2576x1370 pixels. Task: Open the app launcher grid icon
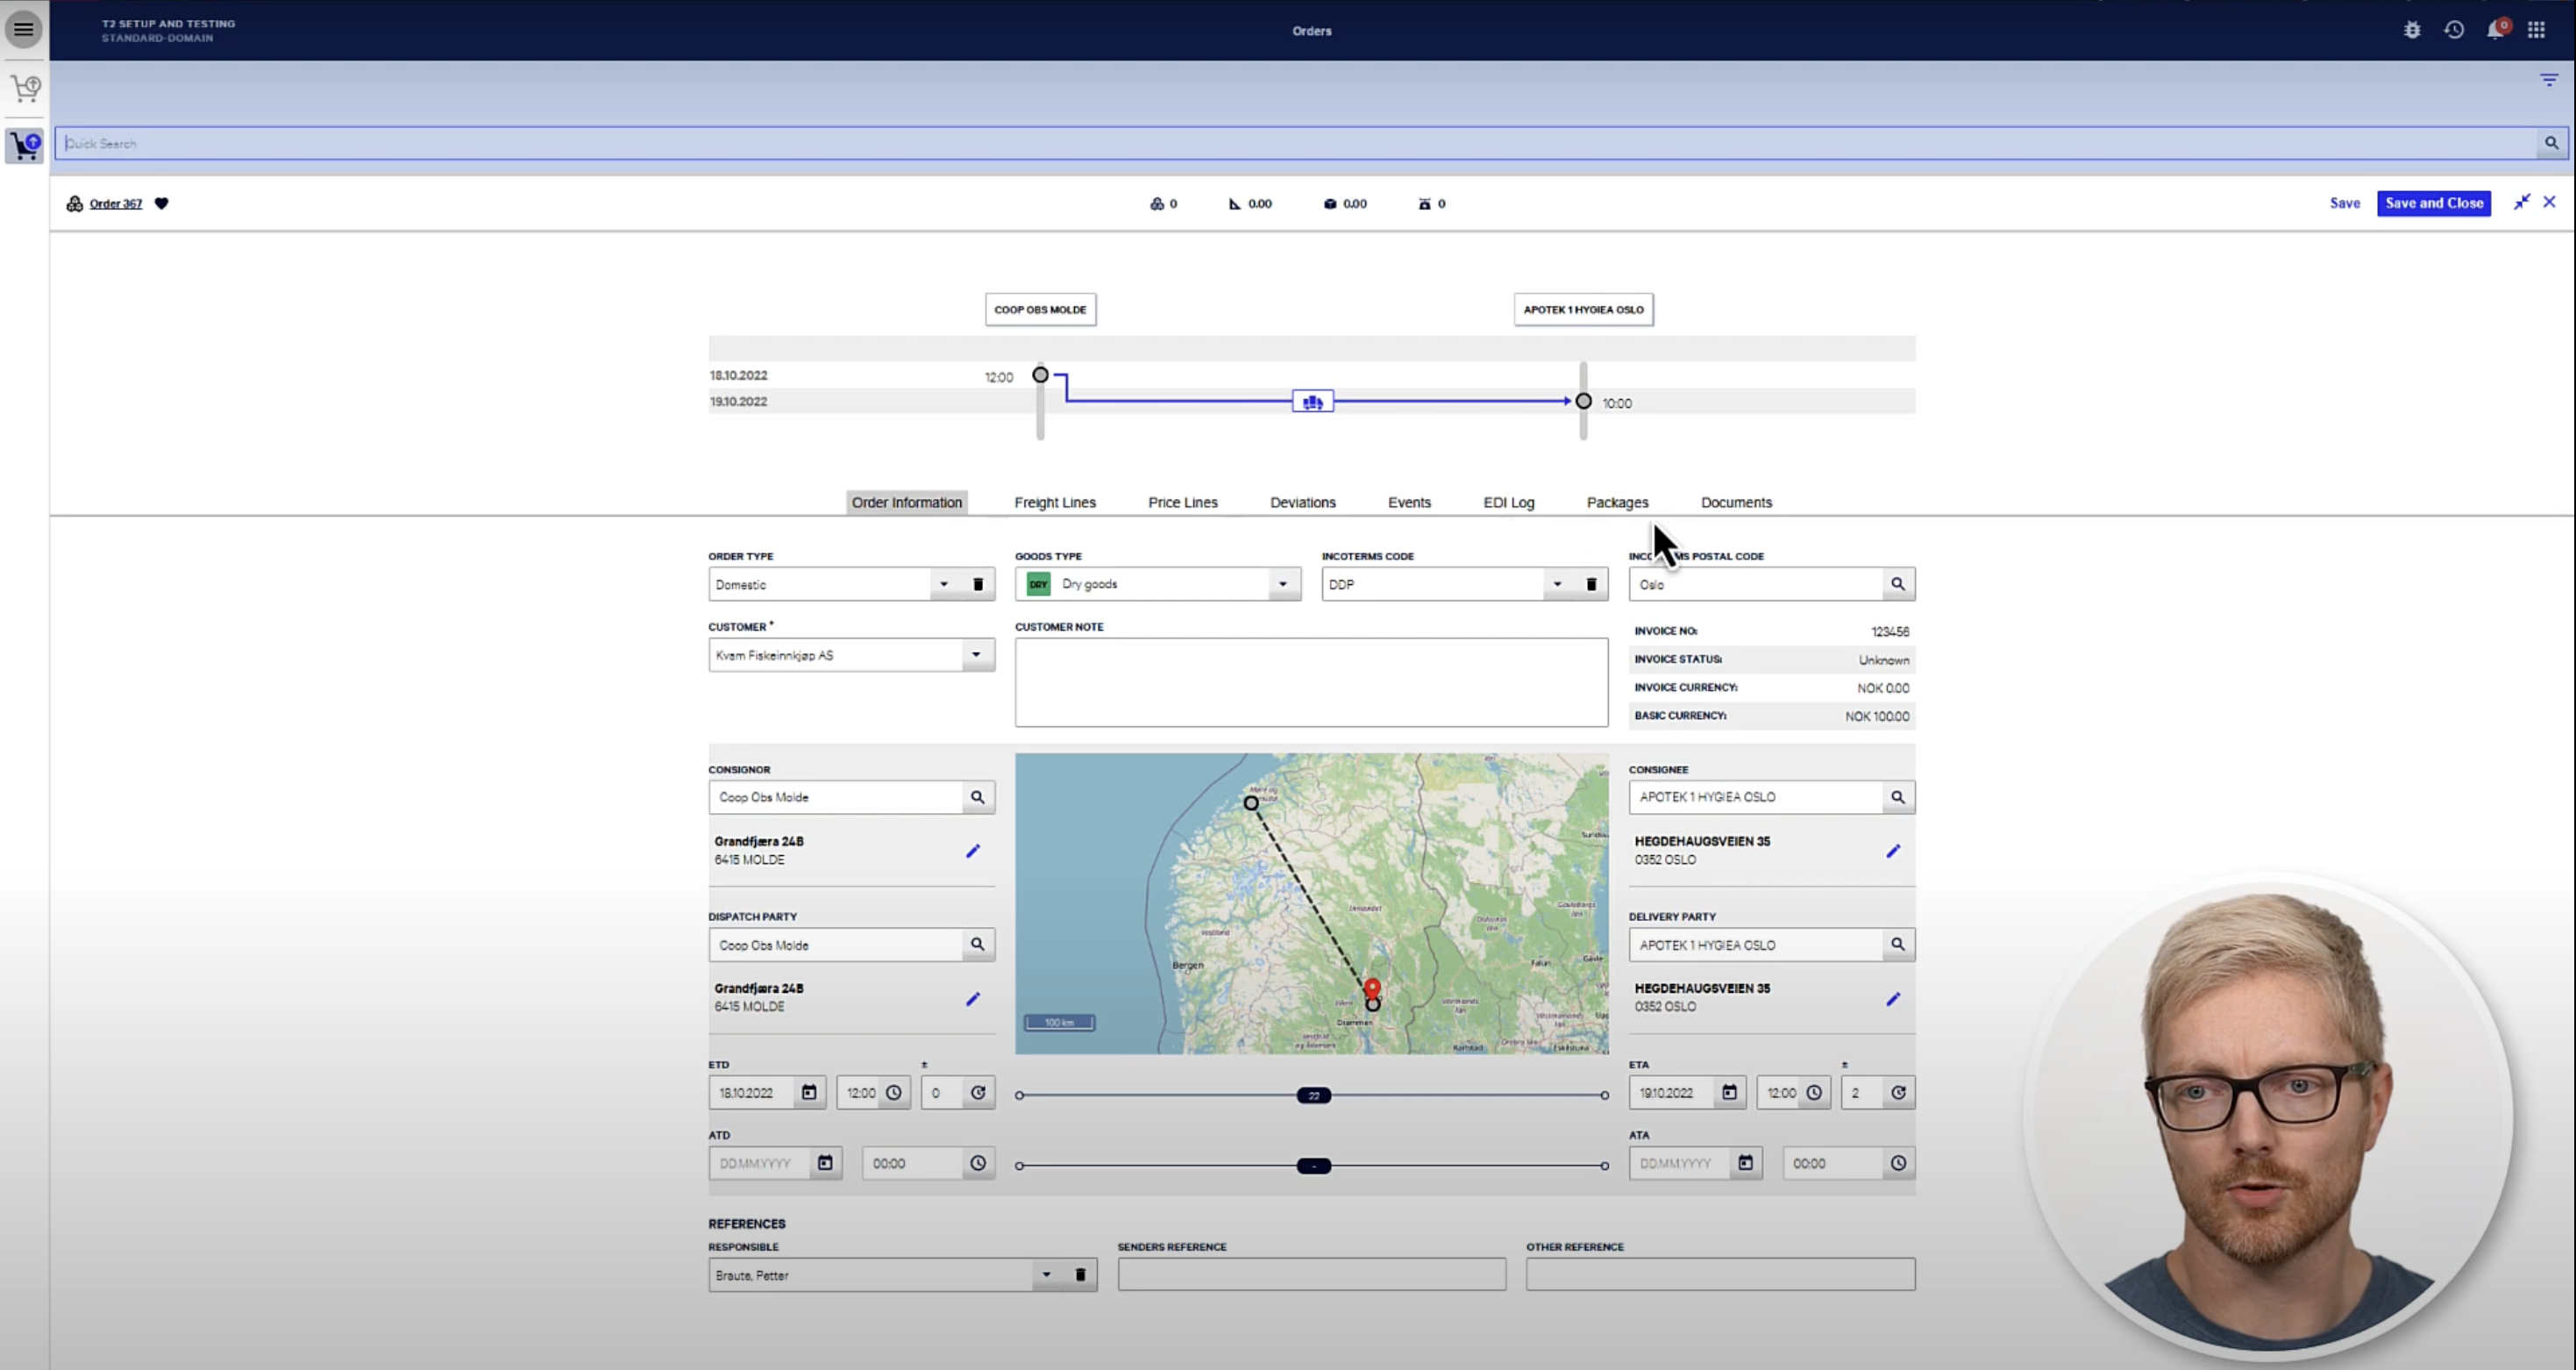click(x=2537, y=29)
